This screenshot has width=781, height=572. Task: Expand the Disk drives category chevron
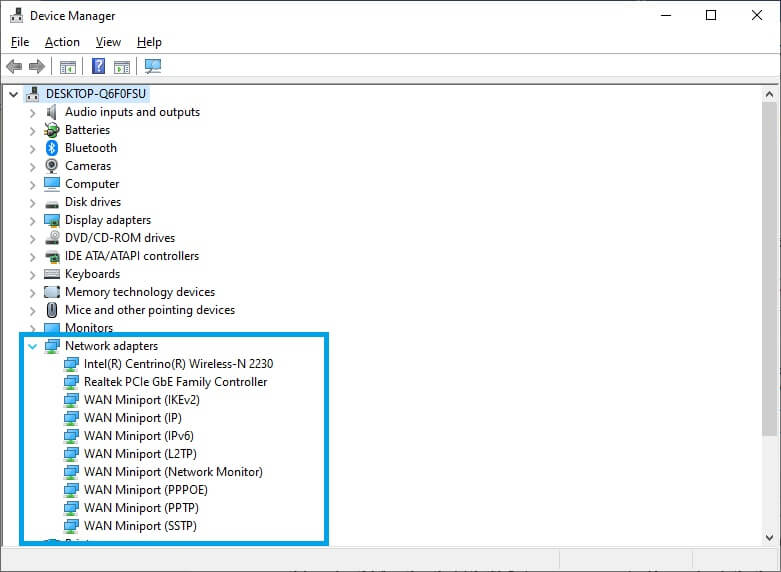32,203
